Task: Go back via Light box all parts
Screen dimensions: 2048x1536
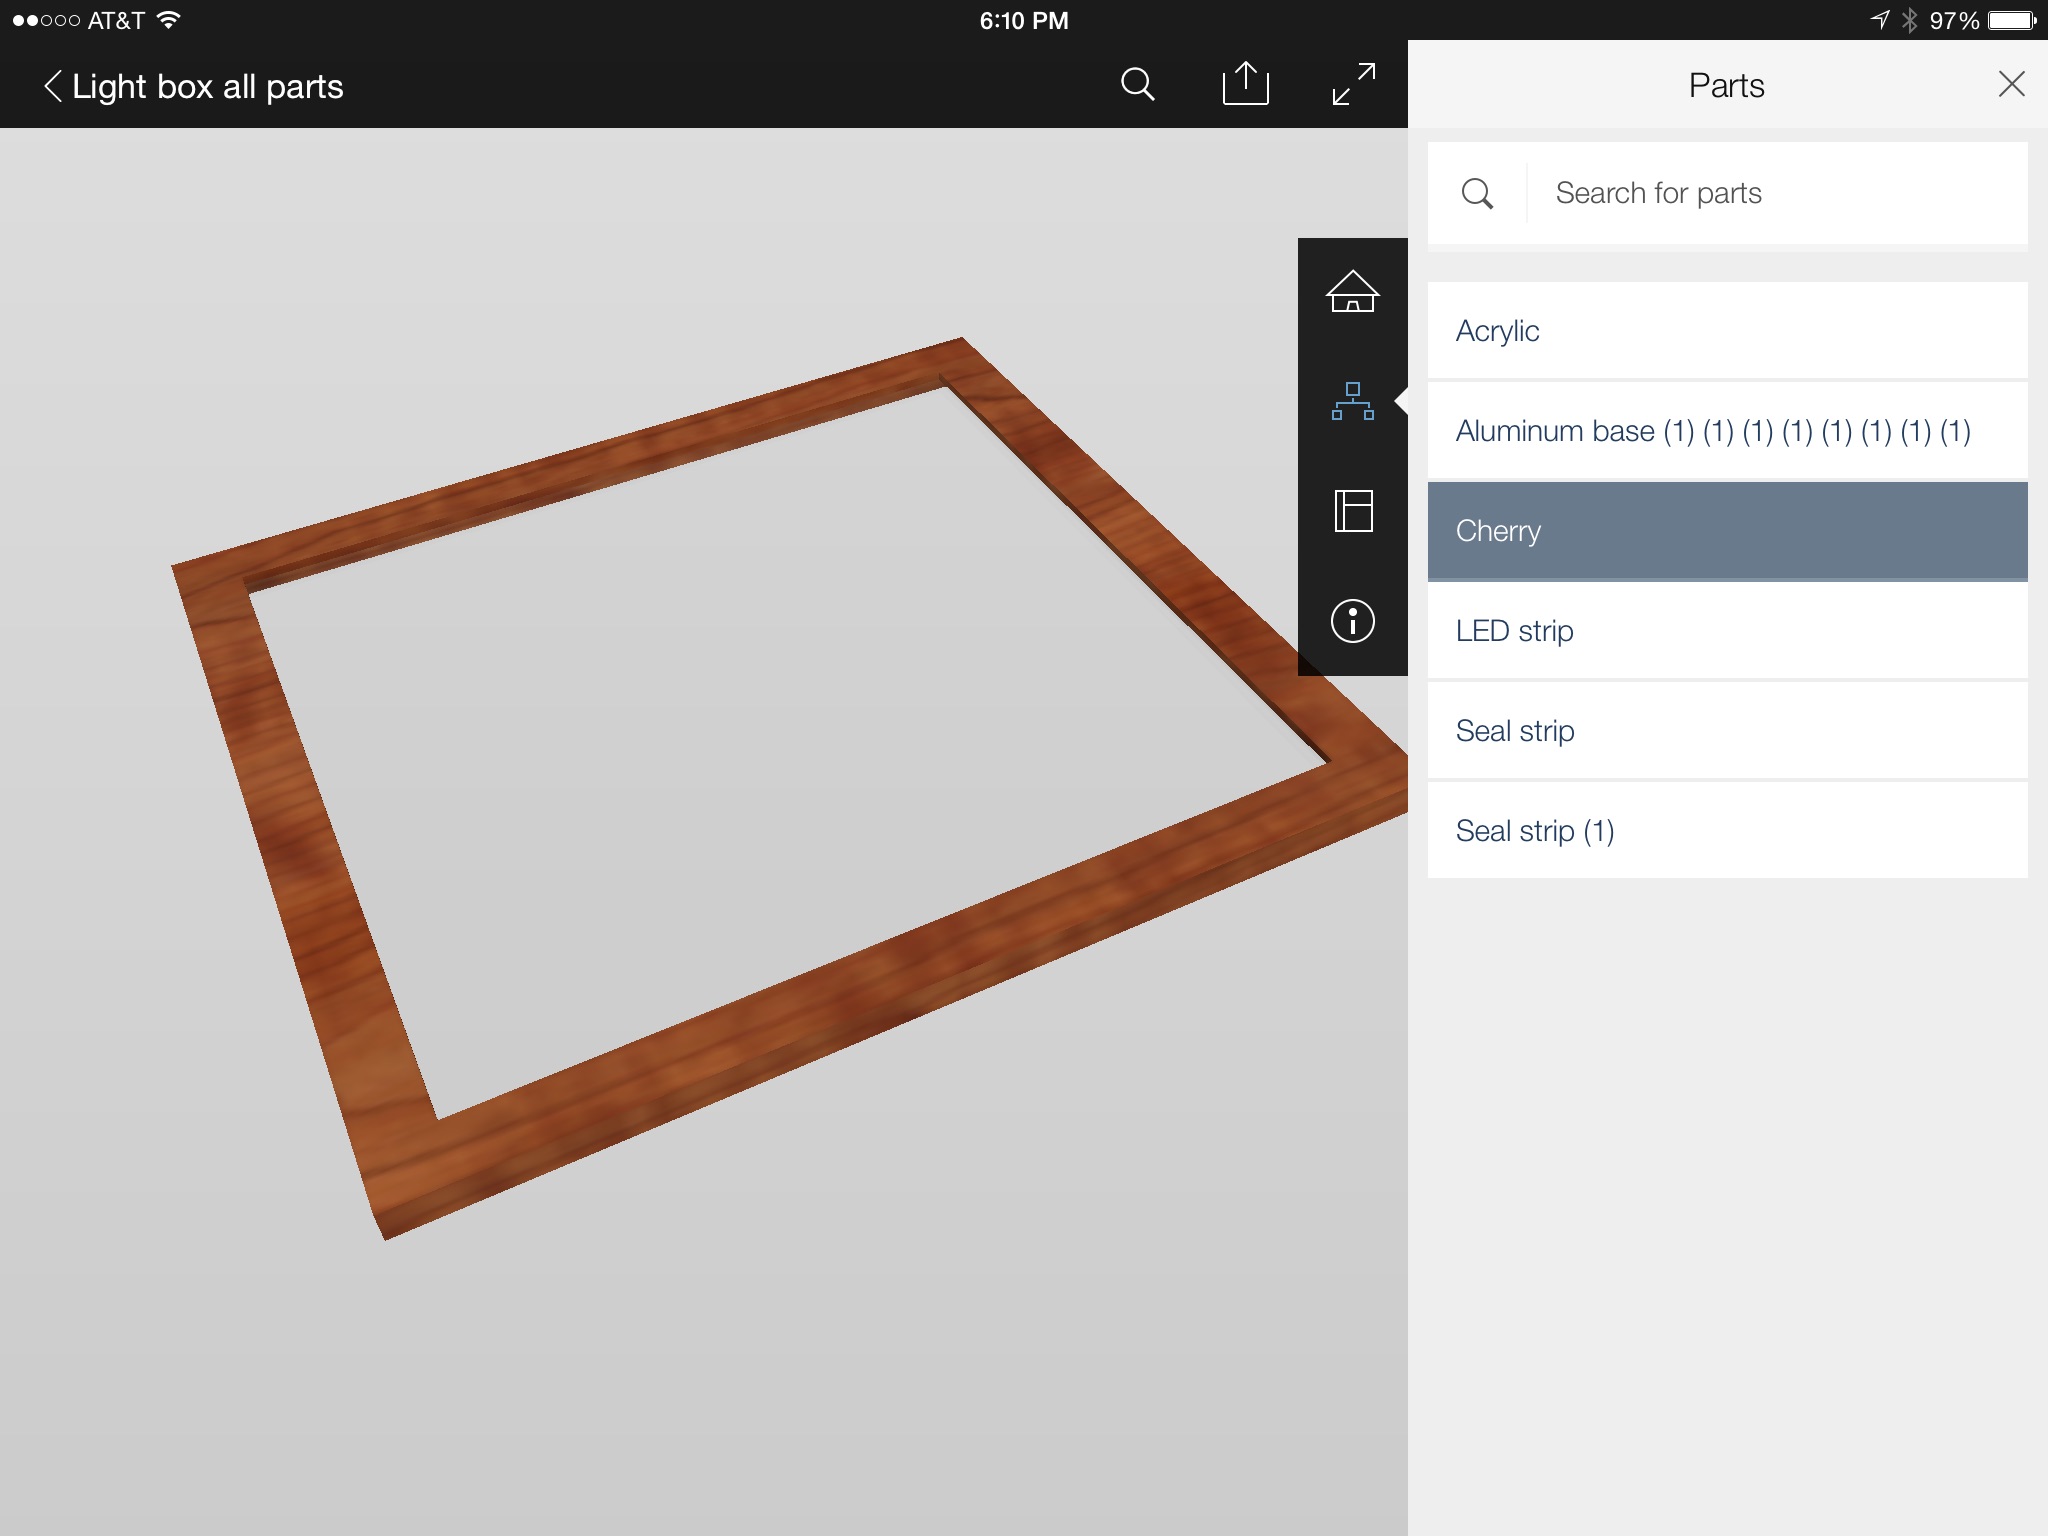Action: pos(207,86)
